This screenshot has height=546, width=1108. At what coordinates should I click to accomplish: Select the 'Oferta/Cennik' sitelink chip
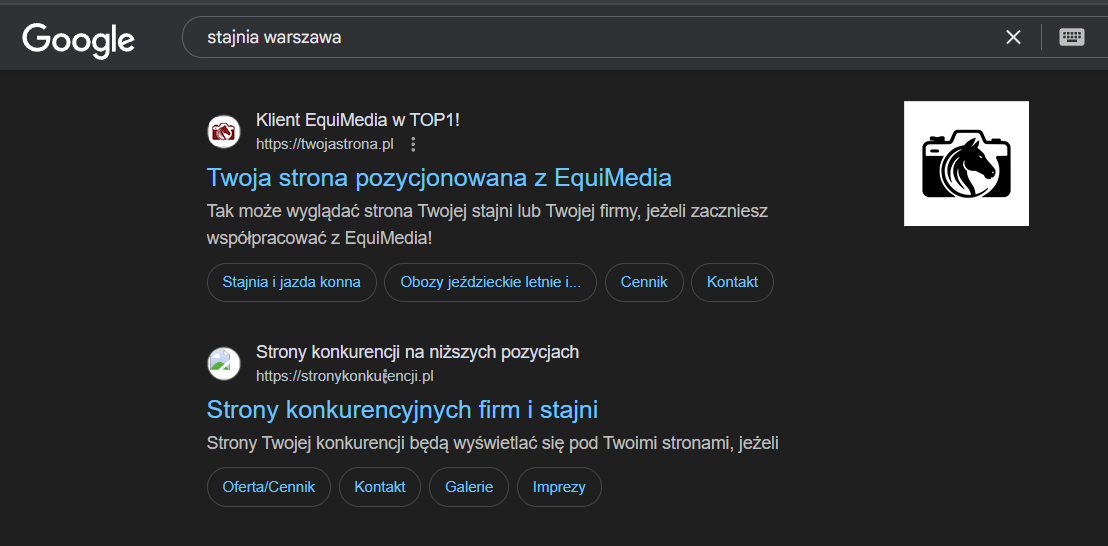268,487
